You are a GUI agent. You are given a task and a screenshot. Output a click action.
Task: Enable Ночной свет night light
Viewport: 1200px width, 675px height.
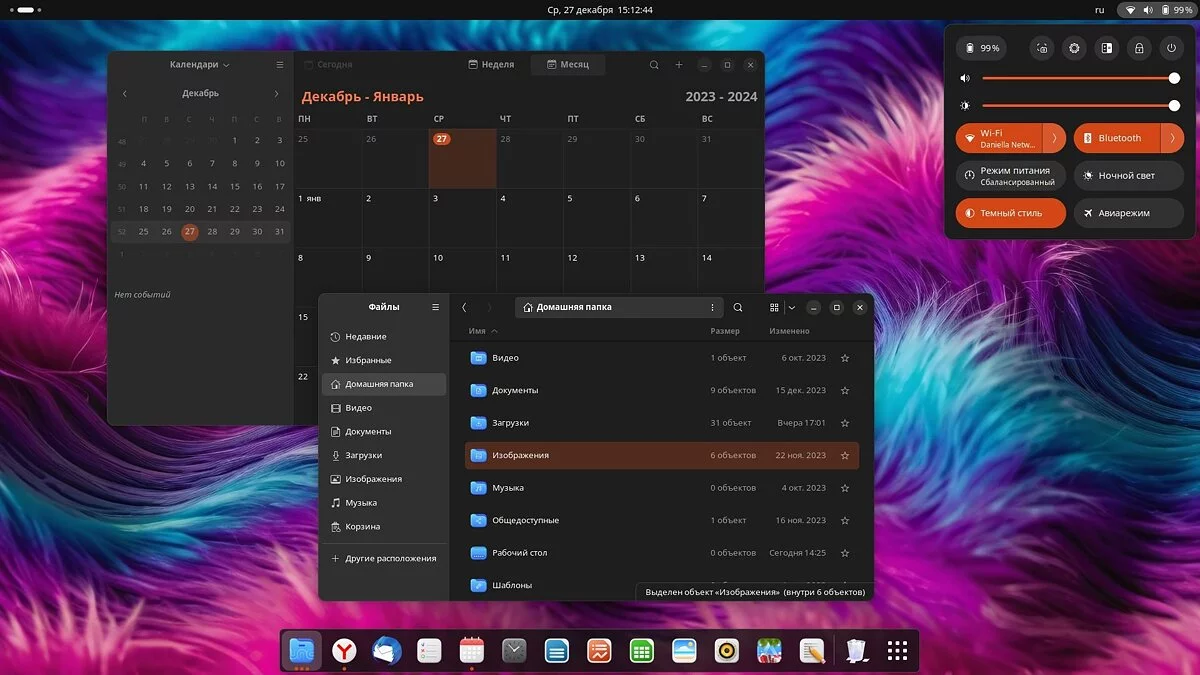click(1128, 176)
